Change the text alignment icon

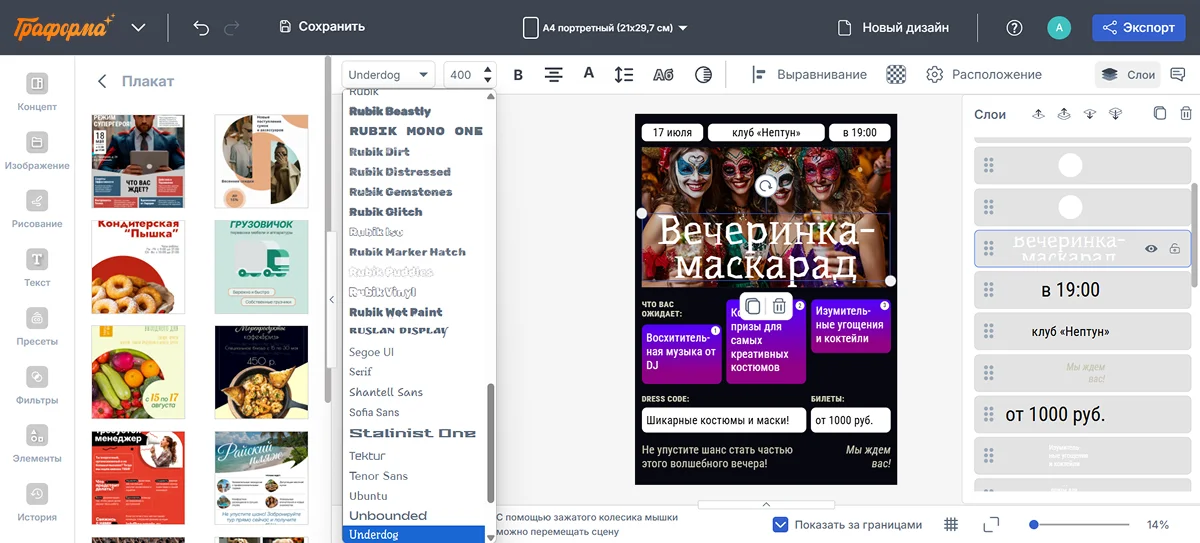(x=553, y=74)
